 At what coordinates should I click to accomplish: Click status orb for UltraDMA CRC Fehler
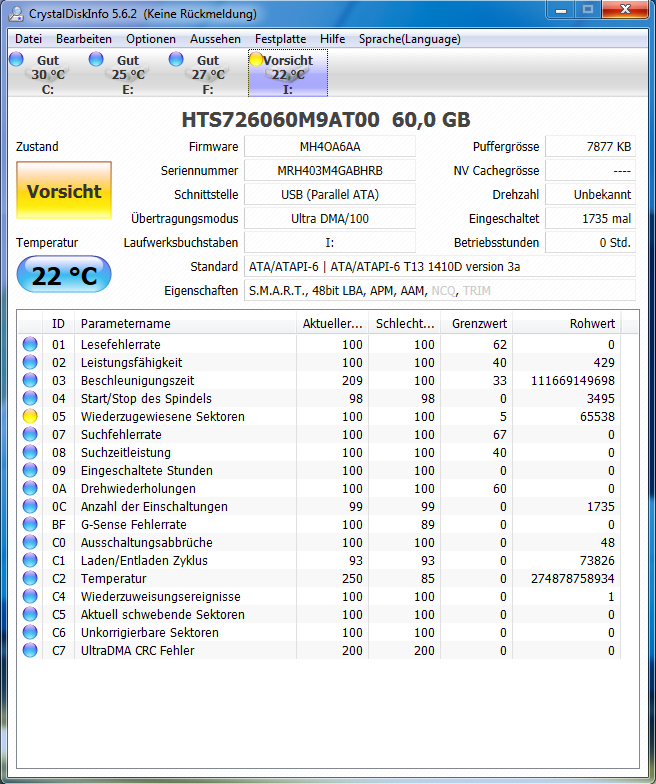point(30,650)
